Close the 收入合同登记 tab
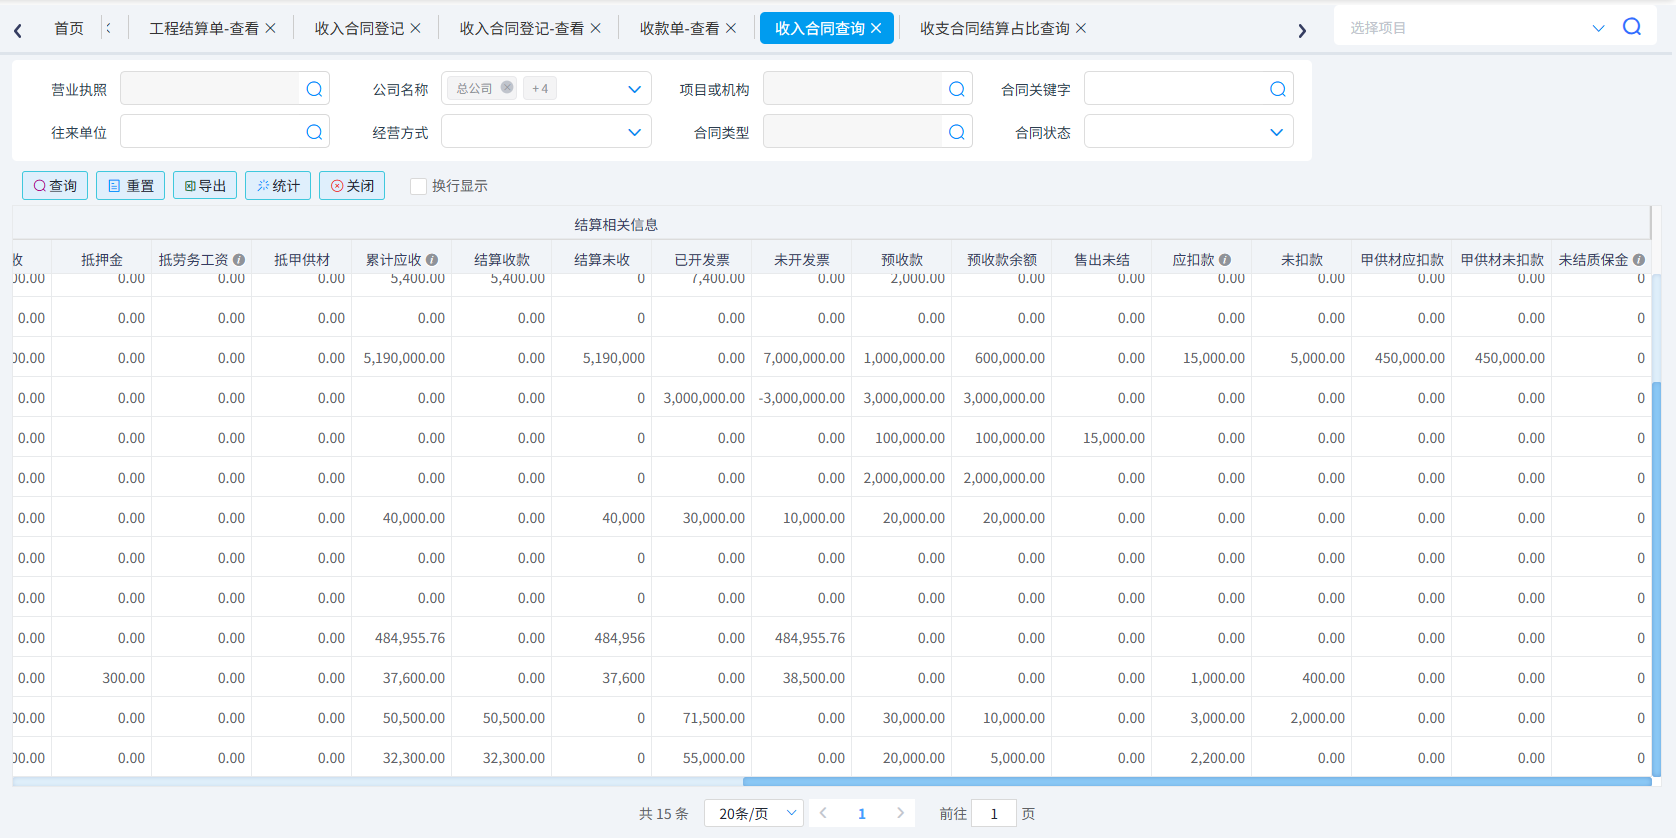 coord(416,28)
